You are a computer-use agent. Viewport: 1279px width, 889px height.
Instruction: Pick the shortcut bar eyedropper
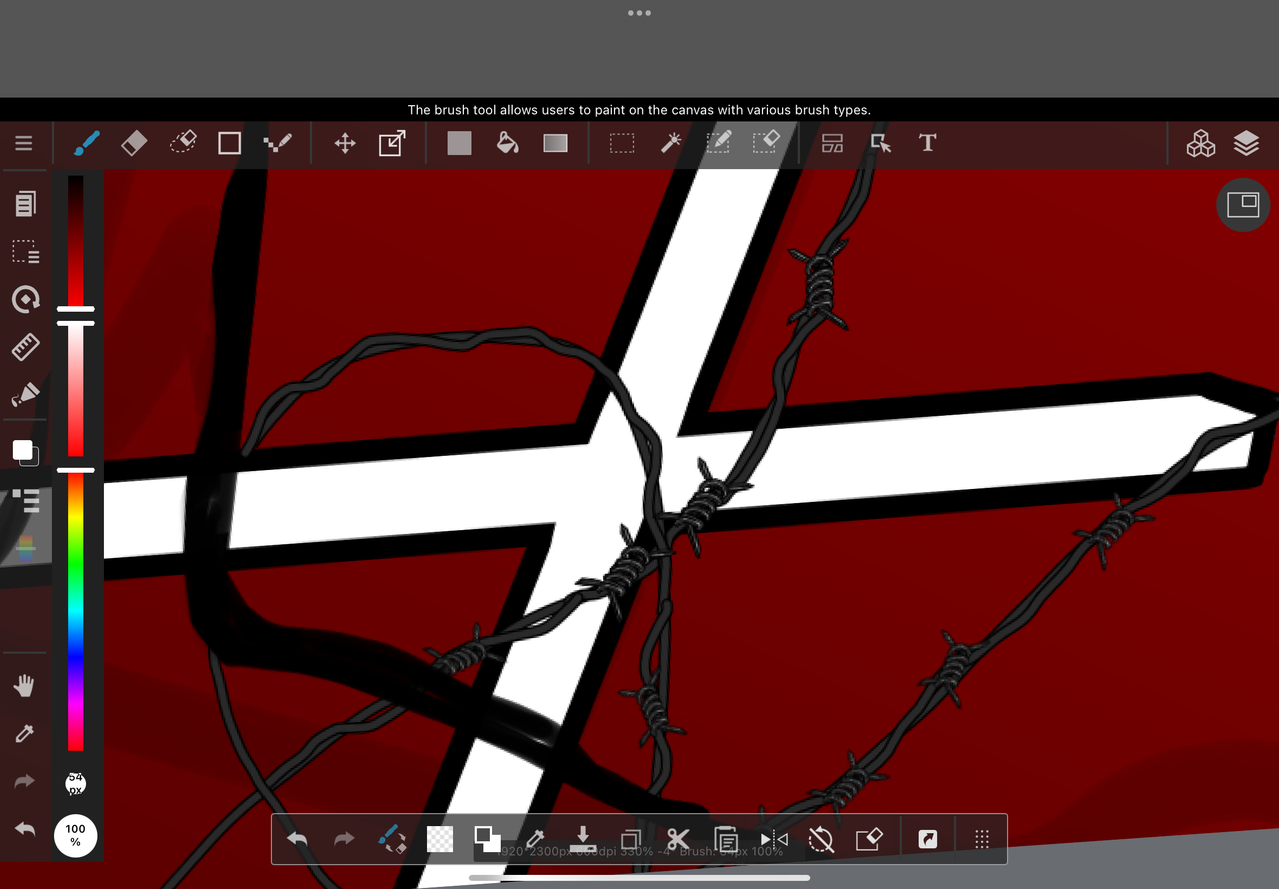(x=535, y=839)
